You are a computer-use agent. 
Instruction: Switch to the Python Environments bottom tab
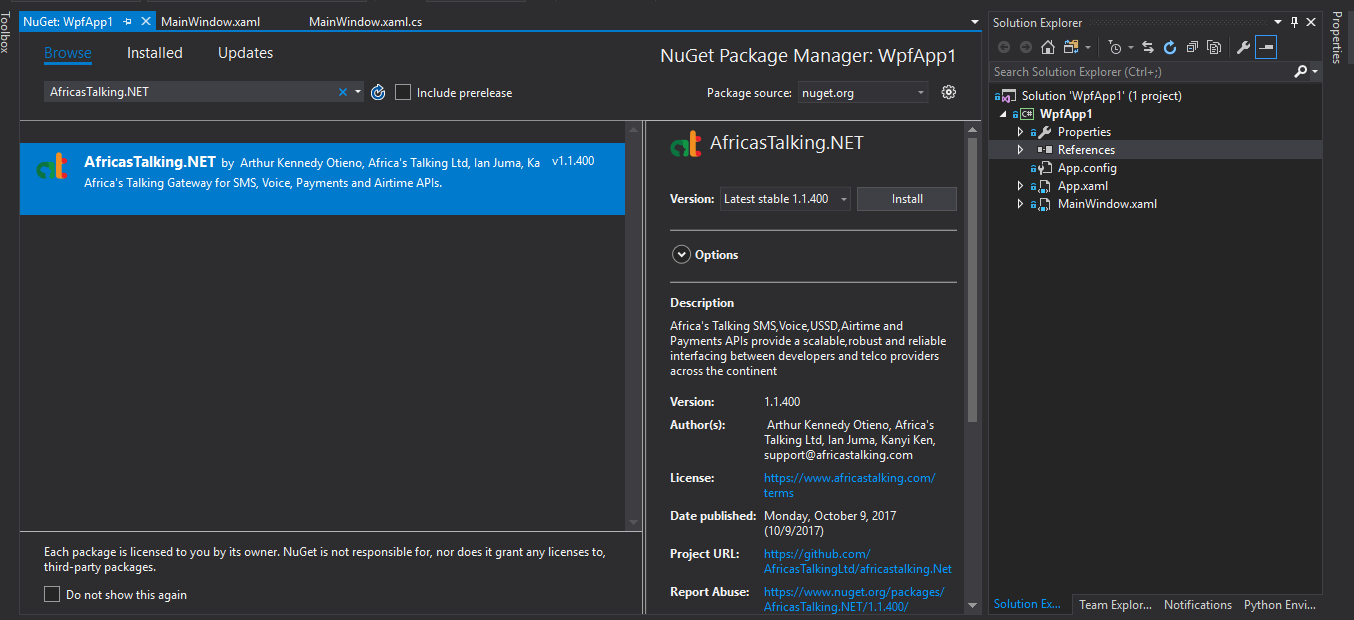tap(1278, 605)
